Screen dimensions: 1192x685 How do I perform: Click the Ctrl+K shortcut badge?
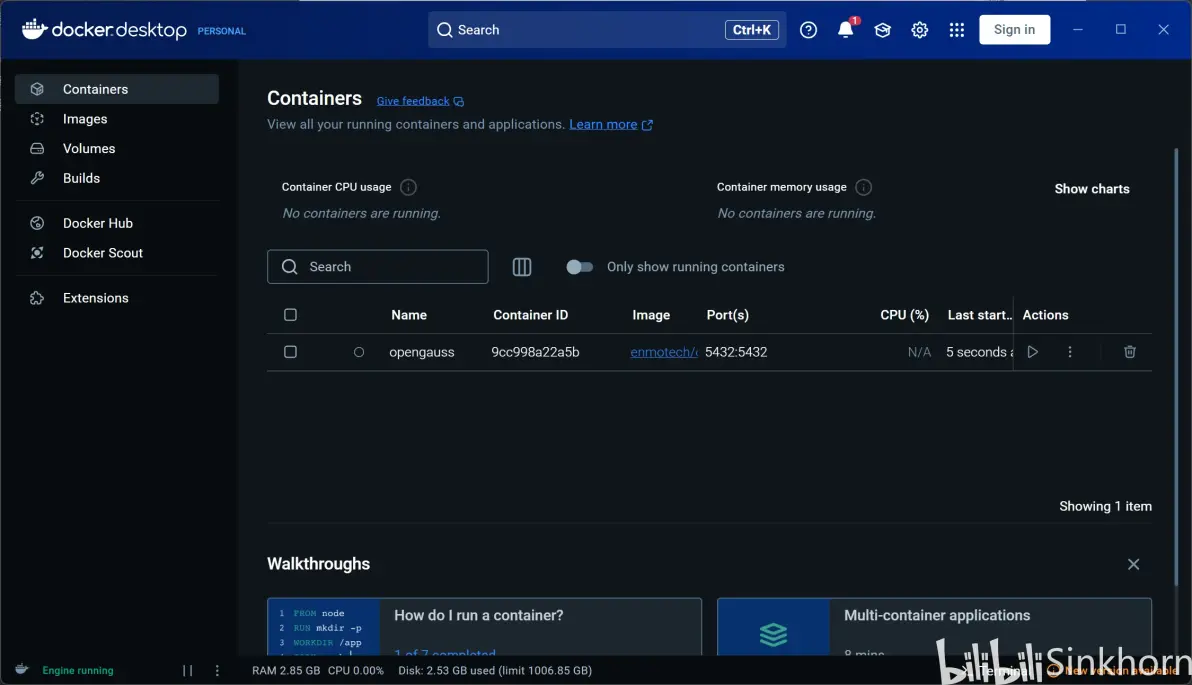pyautogui.click(x=751, y=30)
